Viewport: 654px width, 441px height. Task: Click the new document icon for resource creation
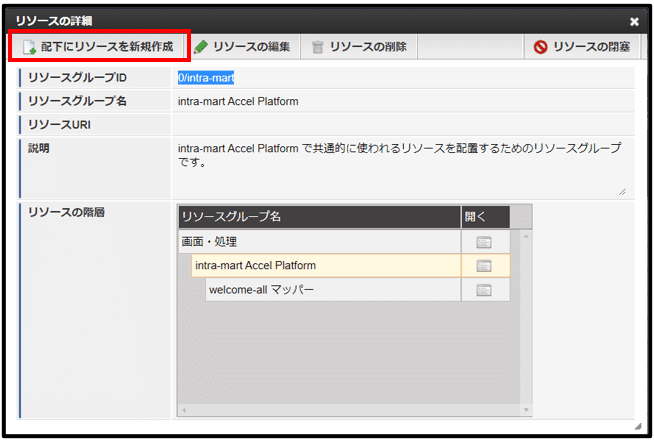point(29,47)
